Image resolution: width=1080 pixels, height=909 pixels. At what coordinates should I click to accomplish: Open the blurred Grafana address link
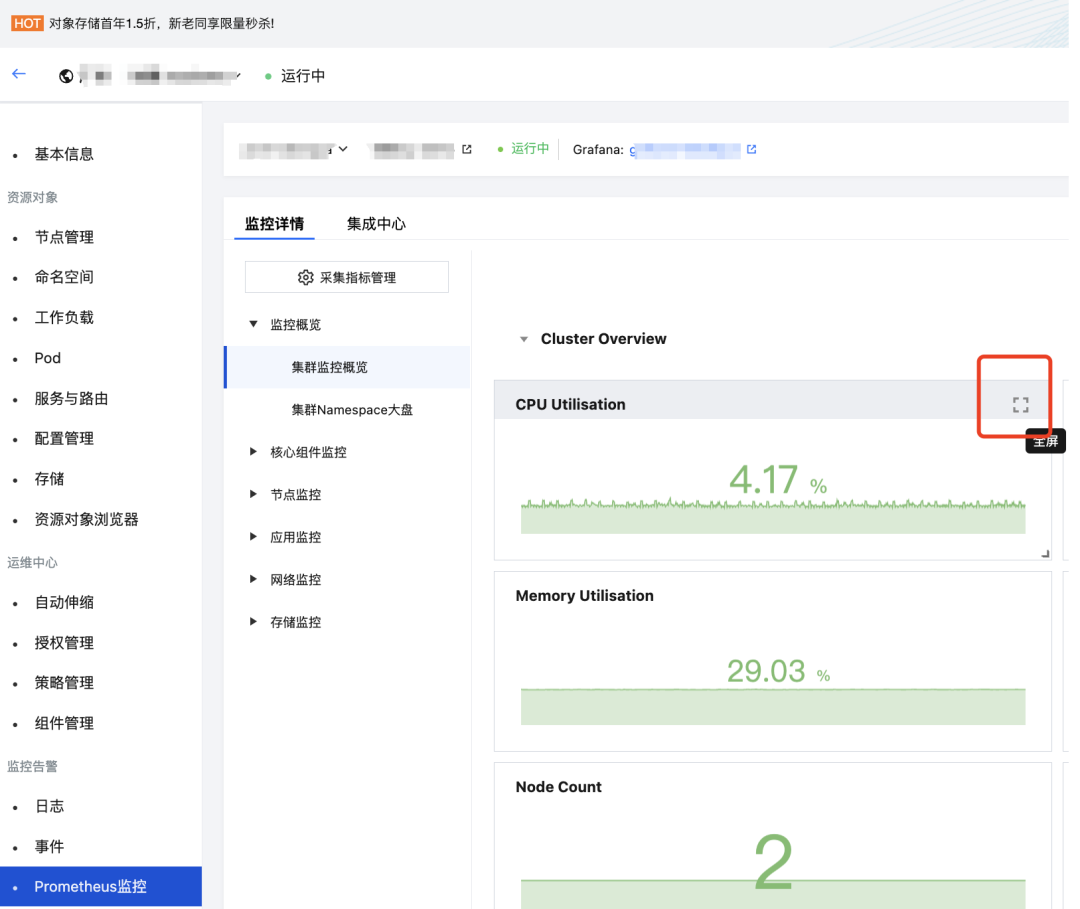tap(685, 150)
